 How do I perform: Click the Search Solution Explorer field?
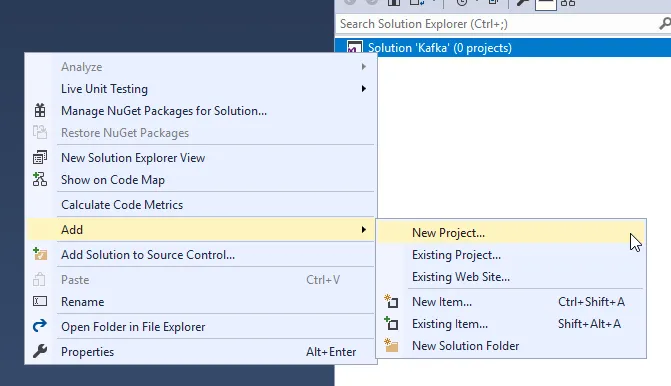coord(496,24)
